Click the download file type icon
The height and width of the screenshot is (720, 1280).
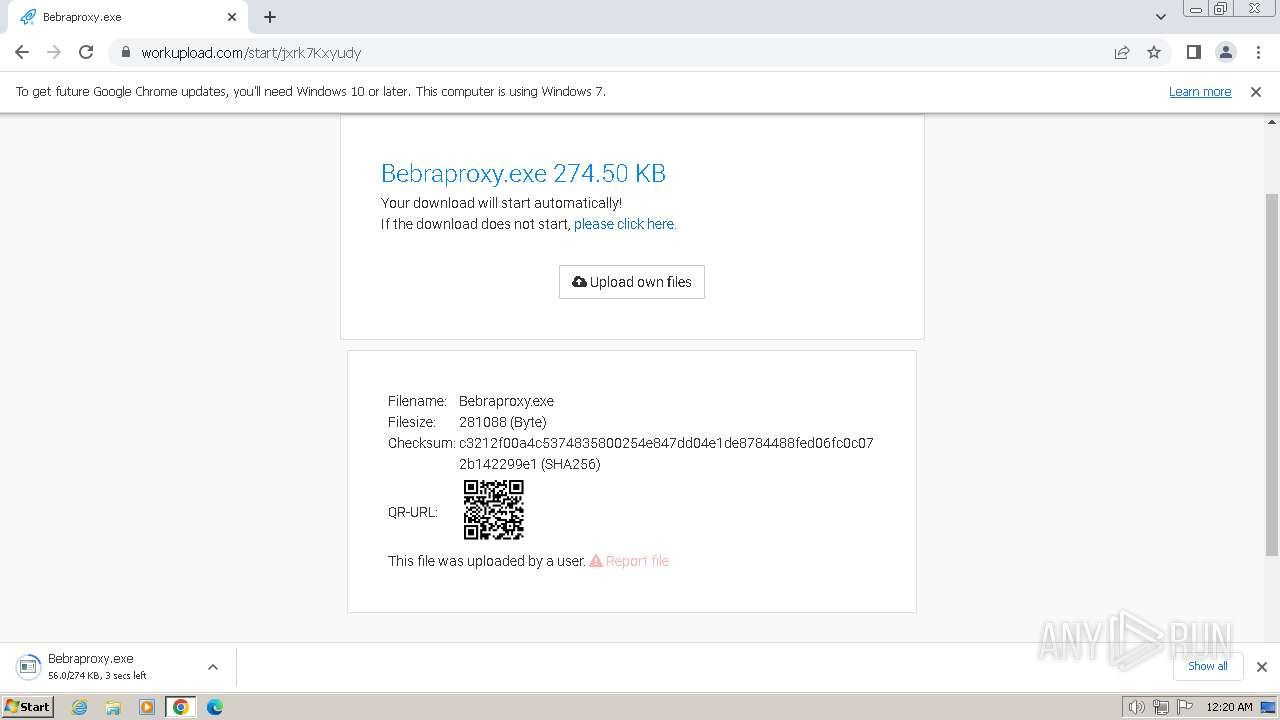[28, 667]
